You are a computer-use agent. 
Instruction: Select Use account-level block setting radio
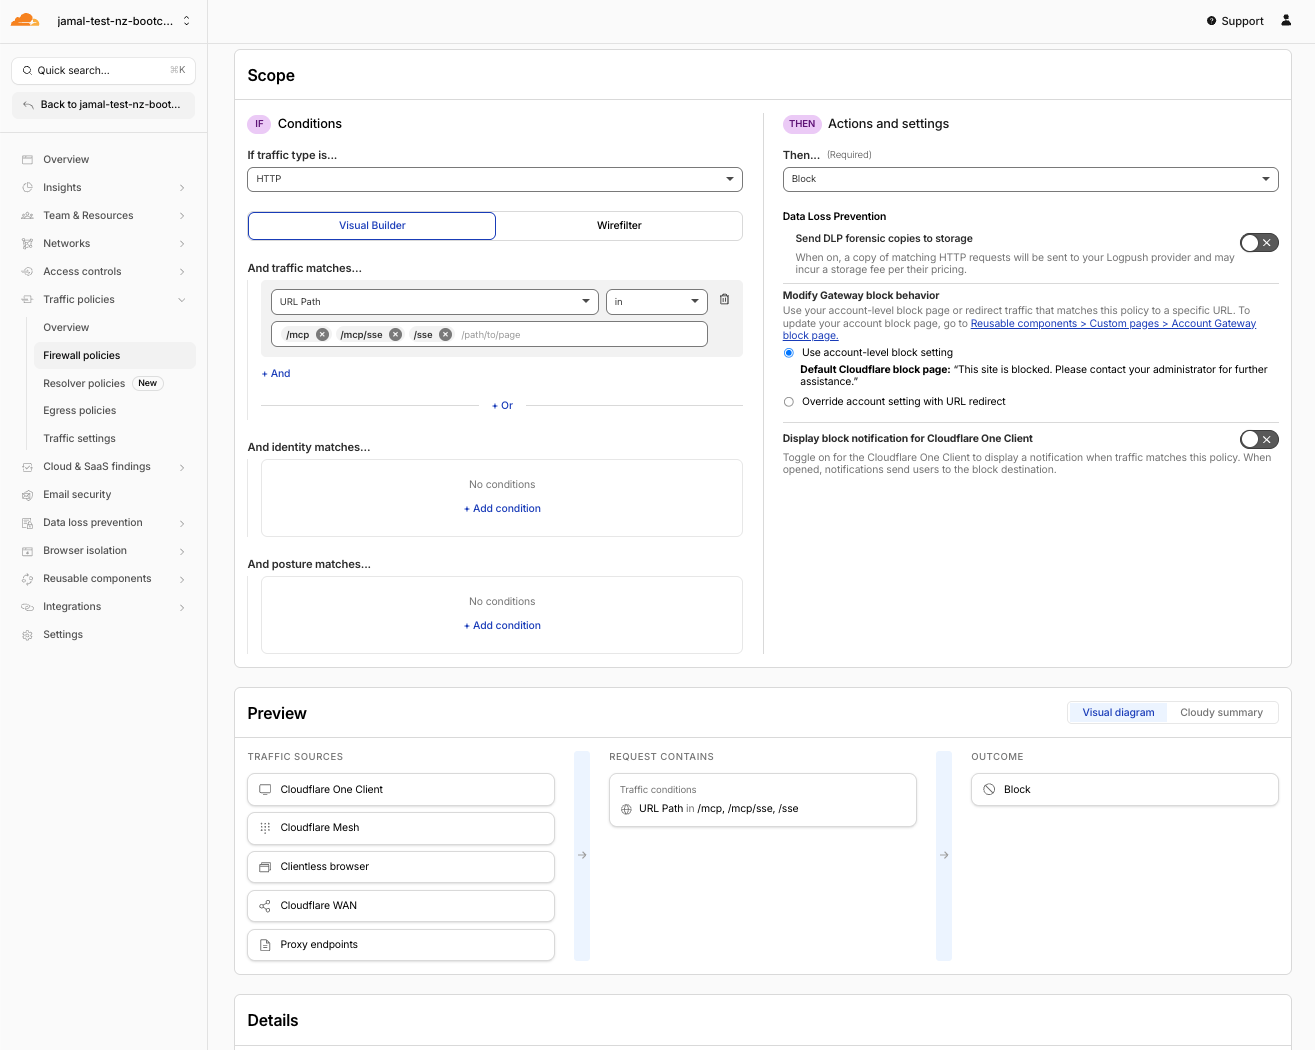[789, 353]
